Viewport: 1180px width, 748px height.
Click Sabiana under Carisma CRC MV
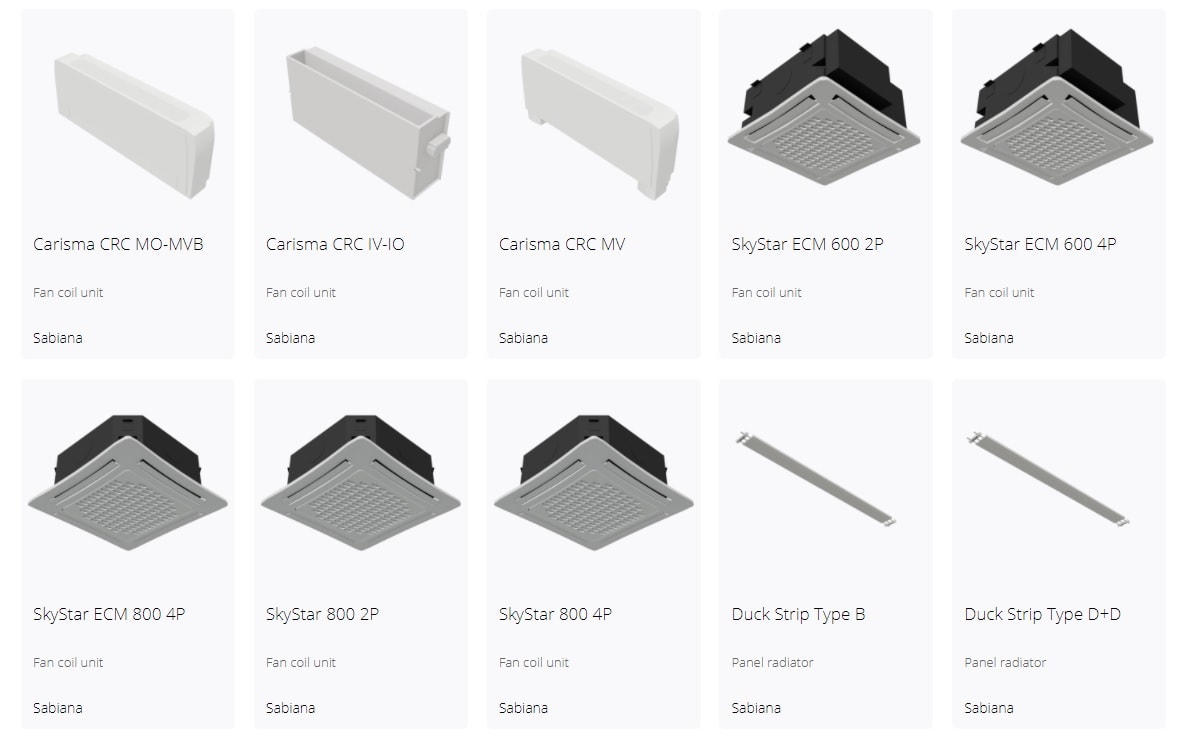coord(523,339)
